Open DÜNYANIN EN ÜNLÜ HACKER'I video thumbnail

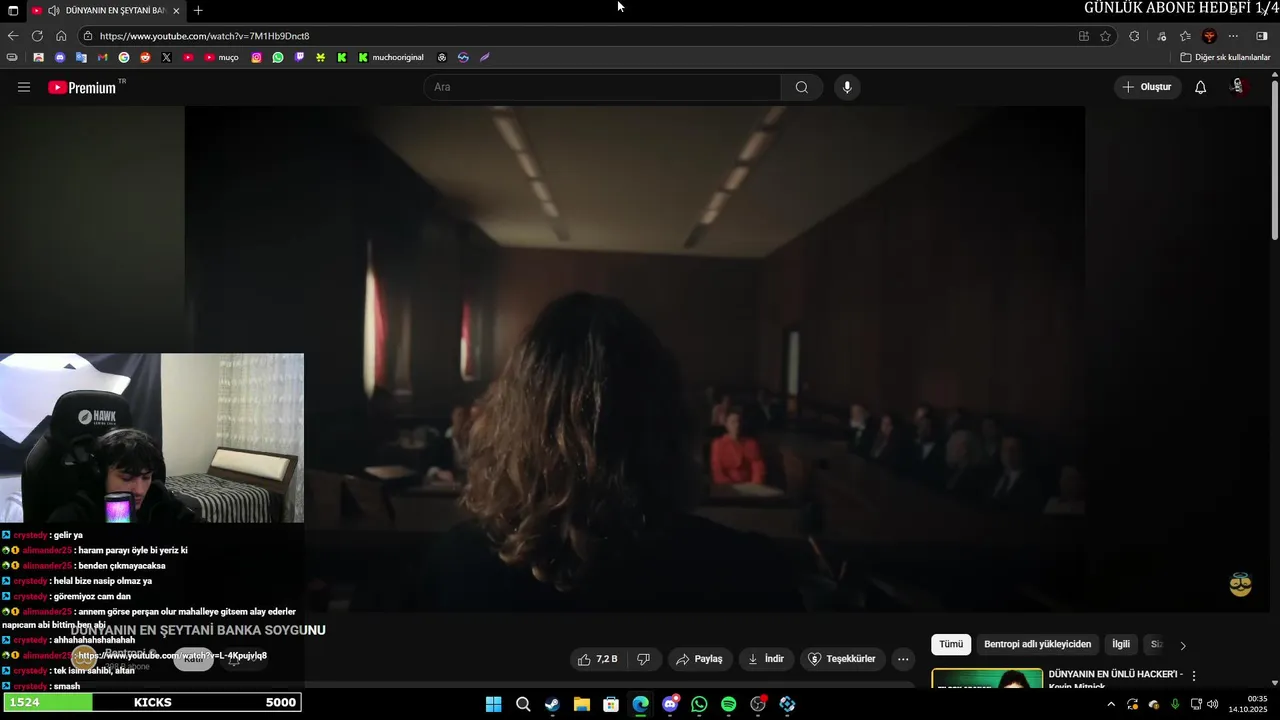click(987, 679)
